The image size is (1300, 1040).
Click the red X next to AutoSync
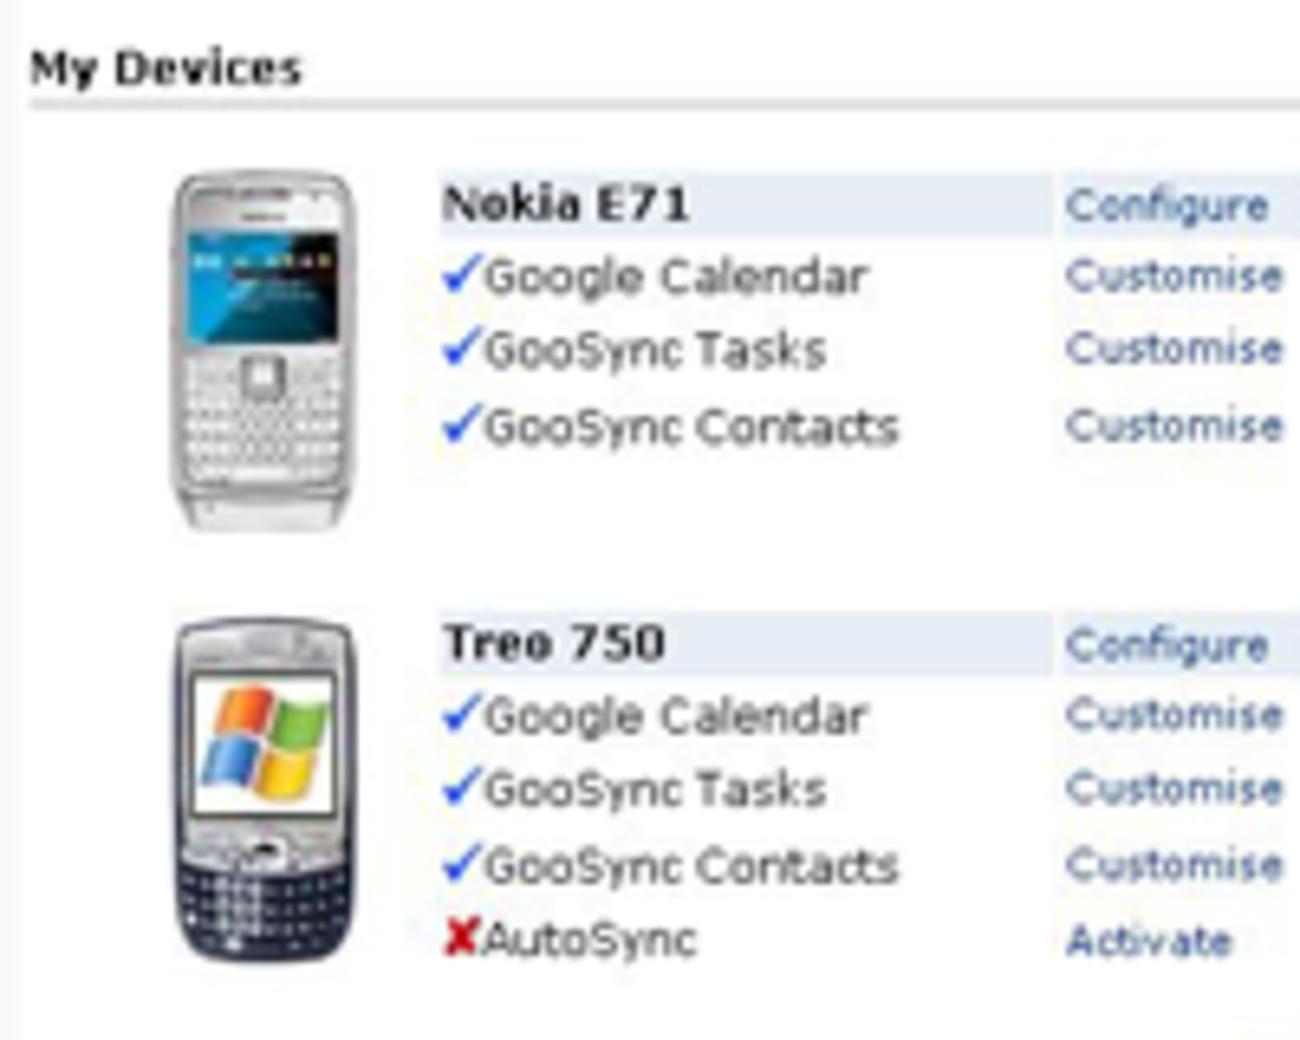(x=461, y=938)
